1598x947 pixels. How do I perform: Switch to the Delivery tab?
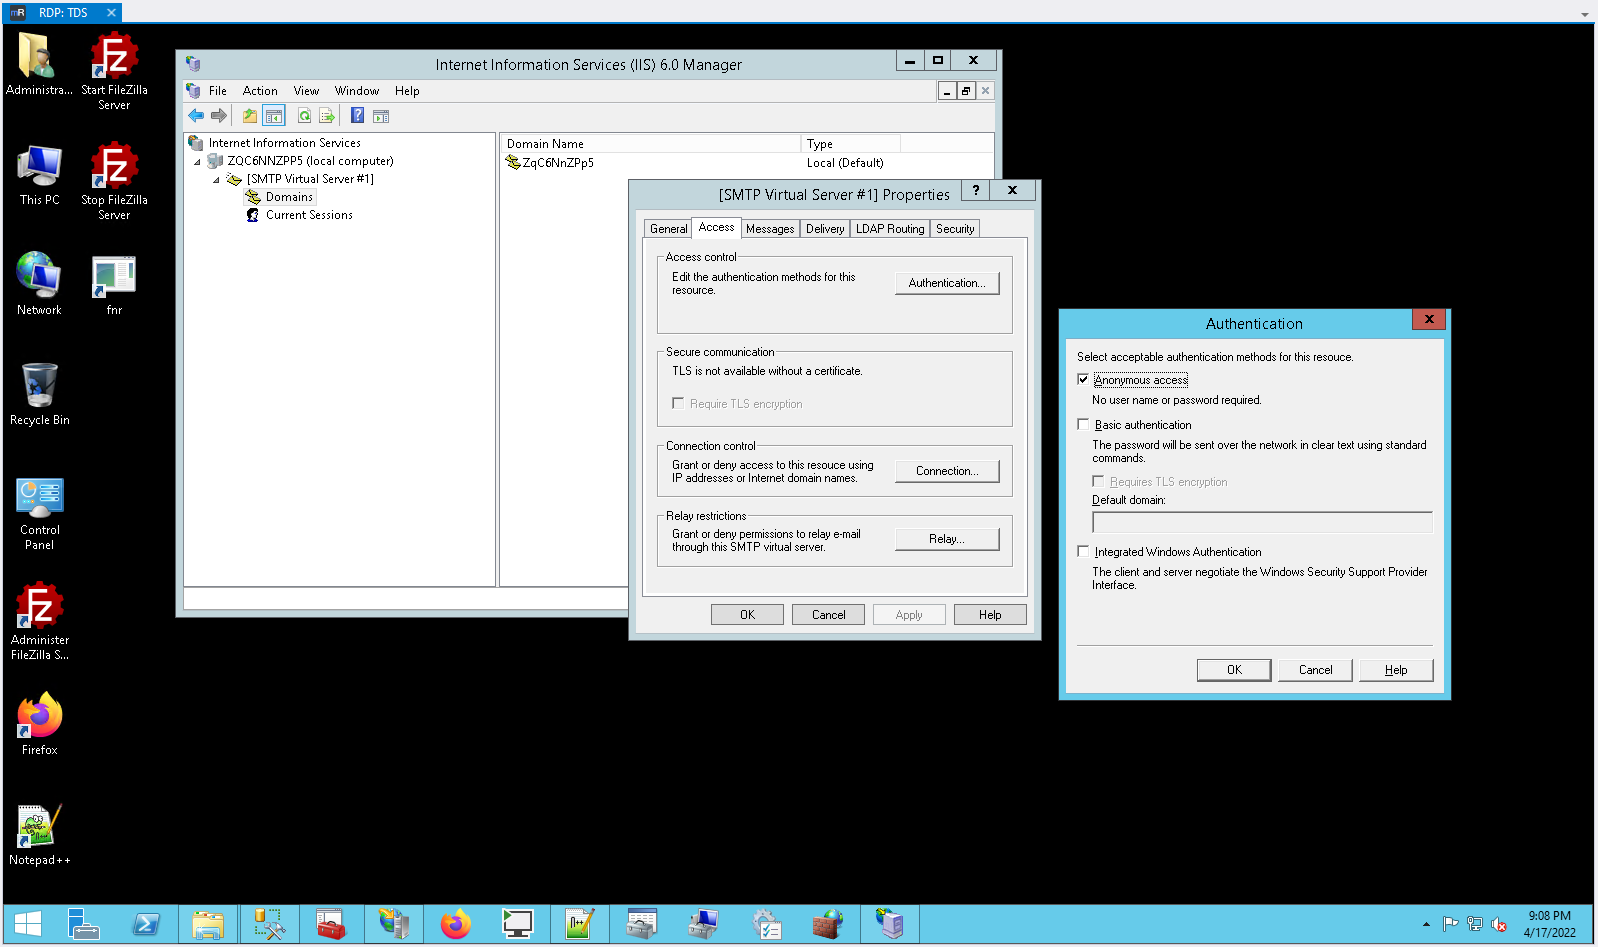click(x=825, y=229)
